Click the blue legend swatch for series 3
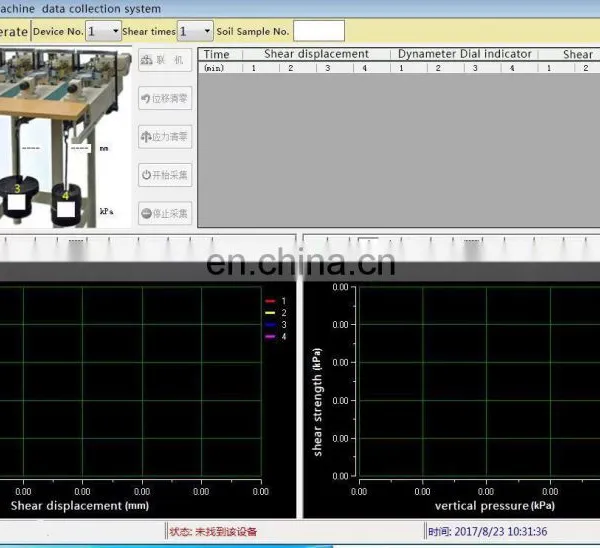Viewport: 600px width, 548px height. pos(270,325)
